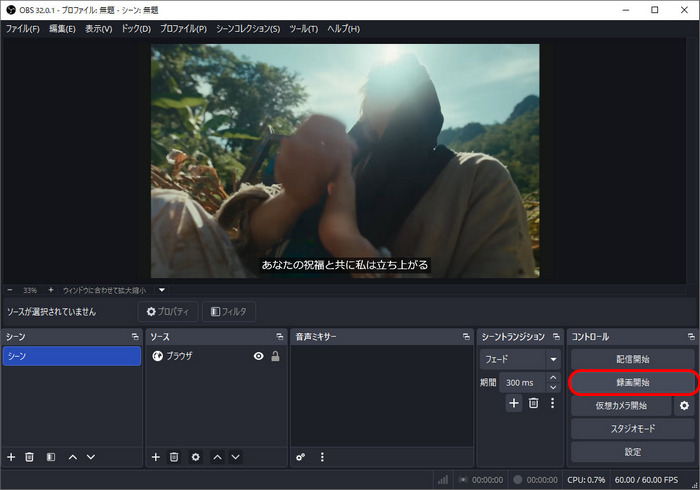This screenshot has width=700, height=490.
Task: Click the スタジオモード button
Action: click(x=633, y=429)
